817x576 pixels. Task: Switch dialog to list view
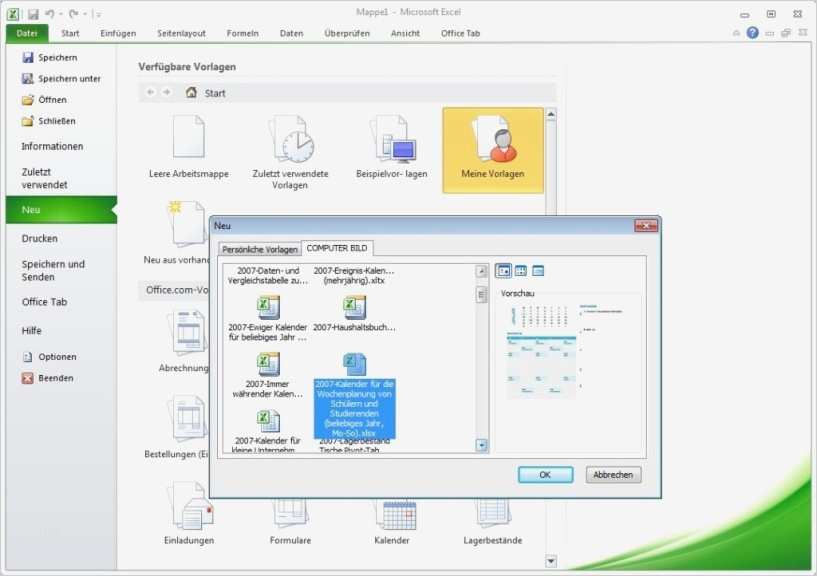(x=522, y=270)
